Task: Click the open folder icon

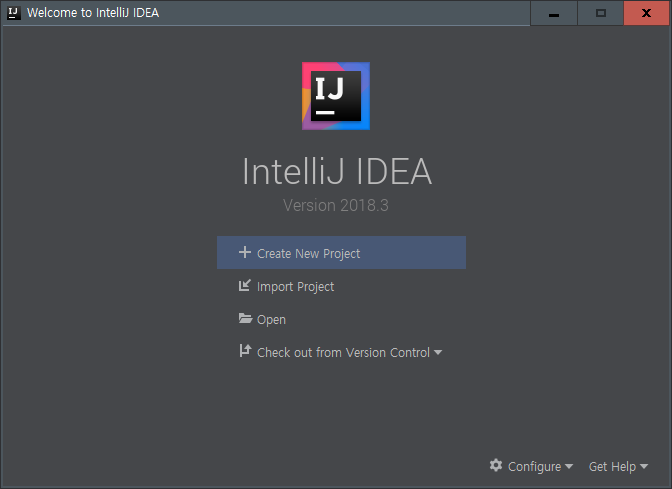Action: coord(245,319)
